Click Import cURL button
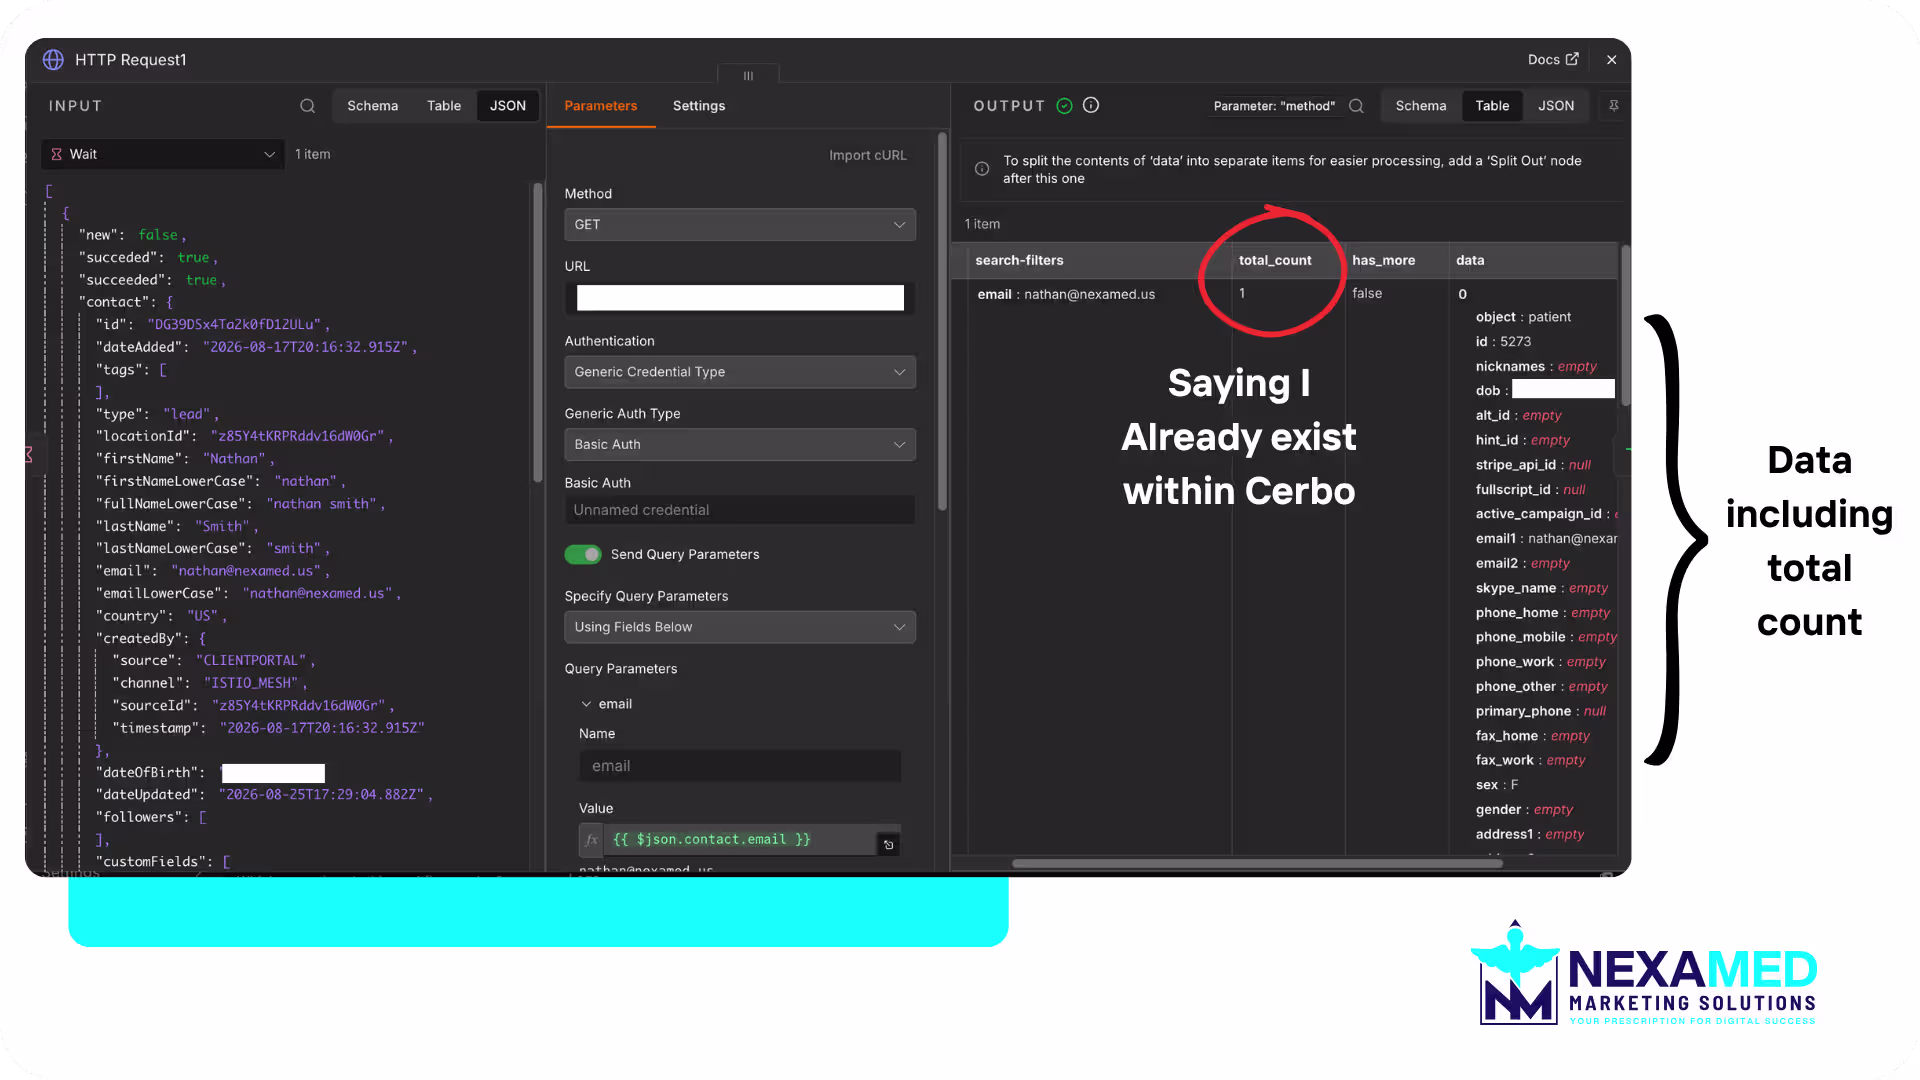1920x1080 pixels. 867,155
